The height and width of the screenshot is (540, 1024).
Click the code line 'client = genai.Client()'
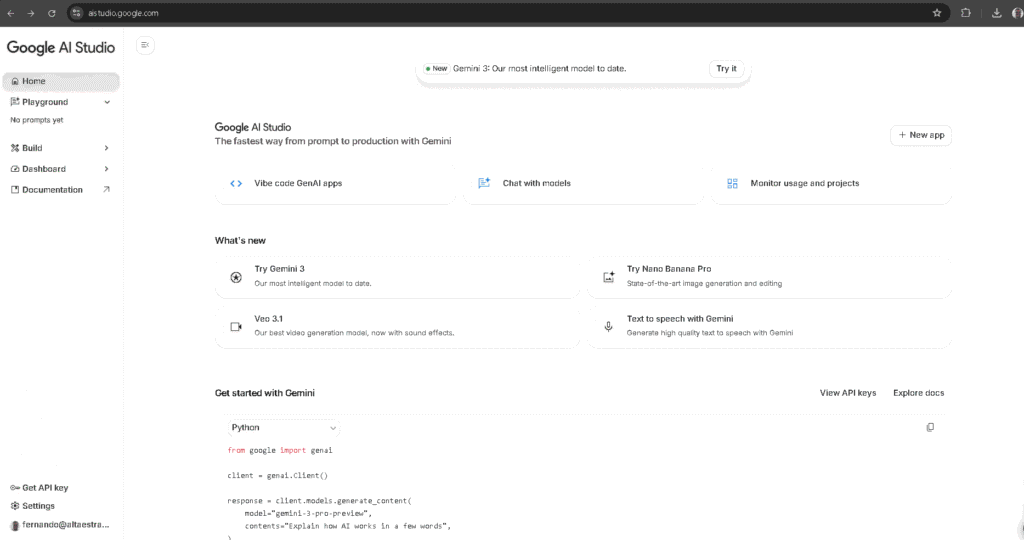point(278,475)
